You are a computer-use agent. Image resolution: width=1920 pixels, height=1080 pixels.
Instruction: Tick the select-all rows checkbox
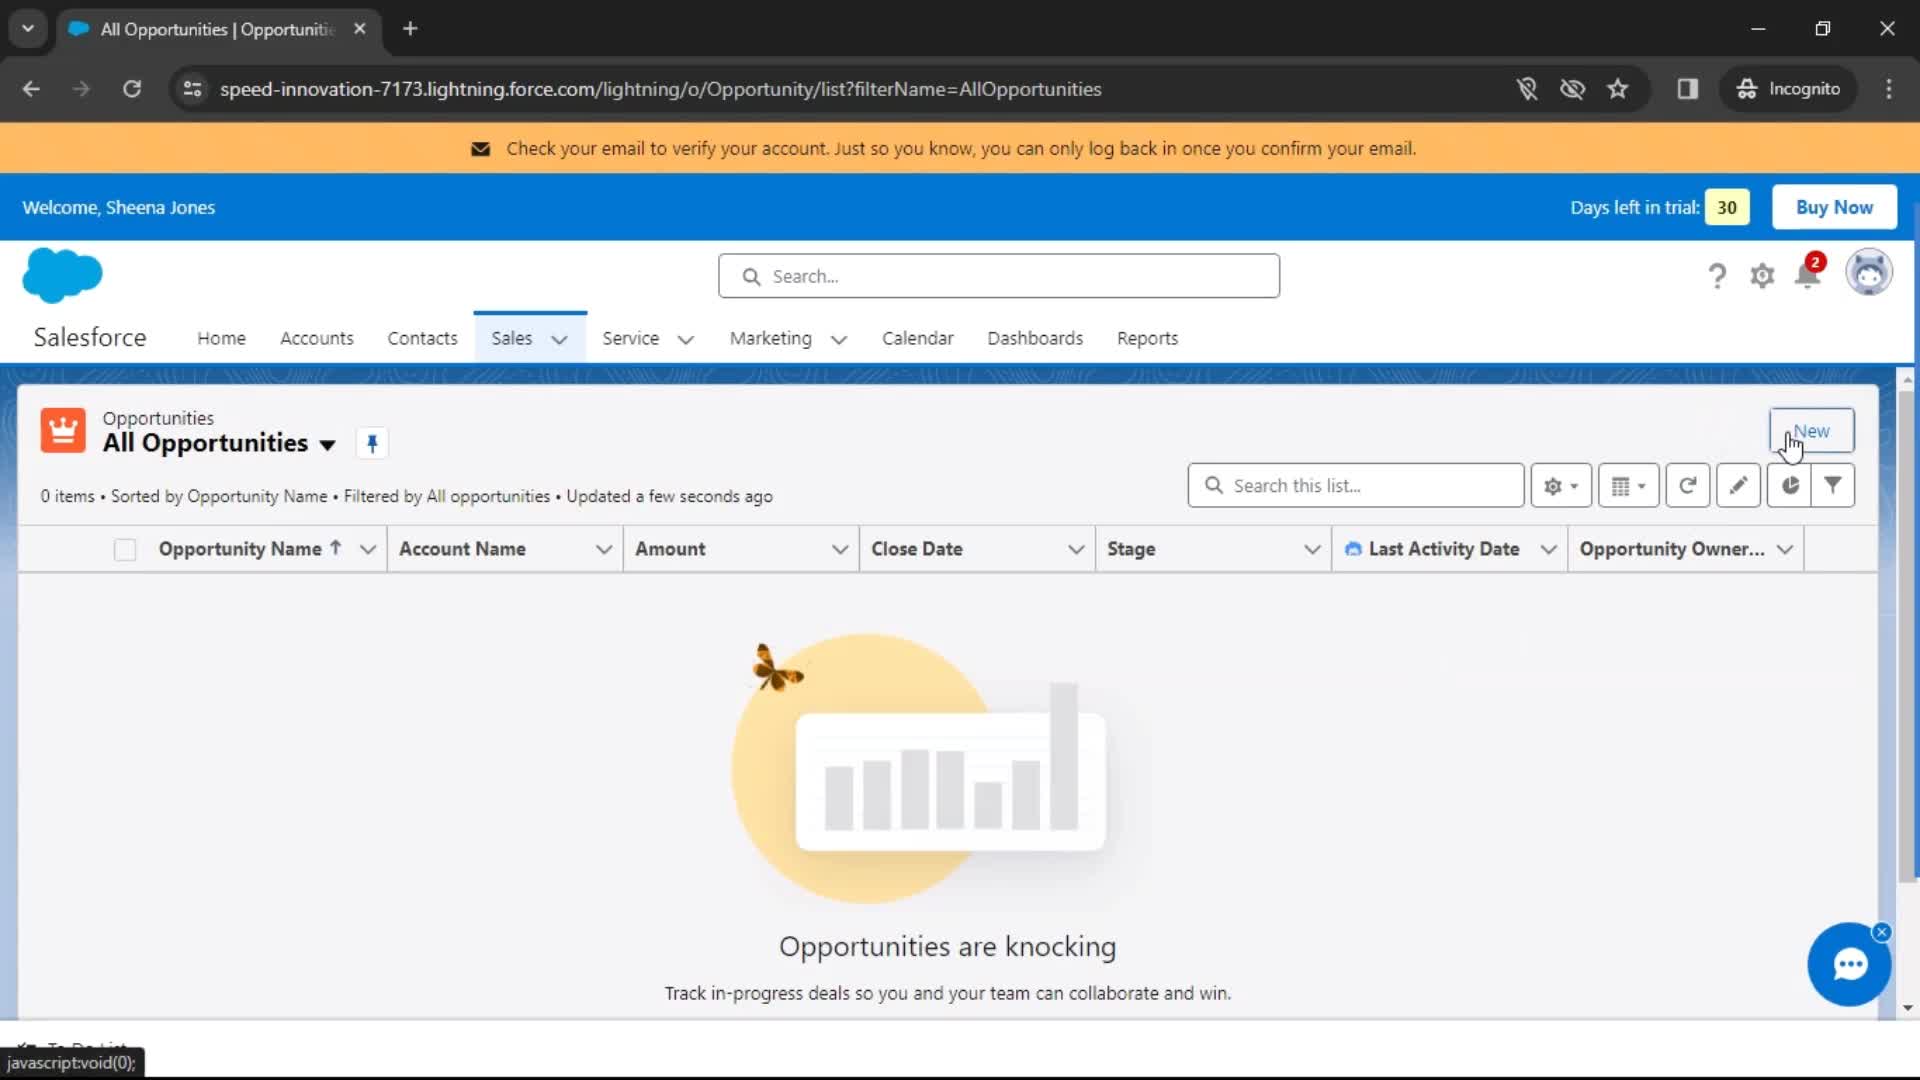tap(125, 550)
